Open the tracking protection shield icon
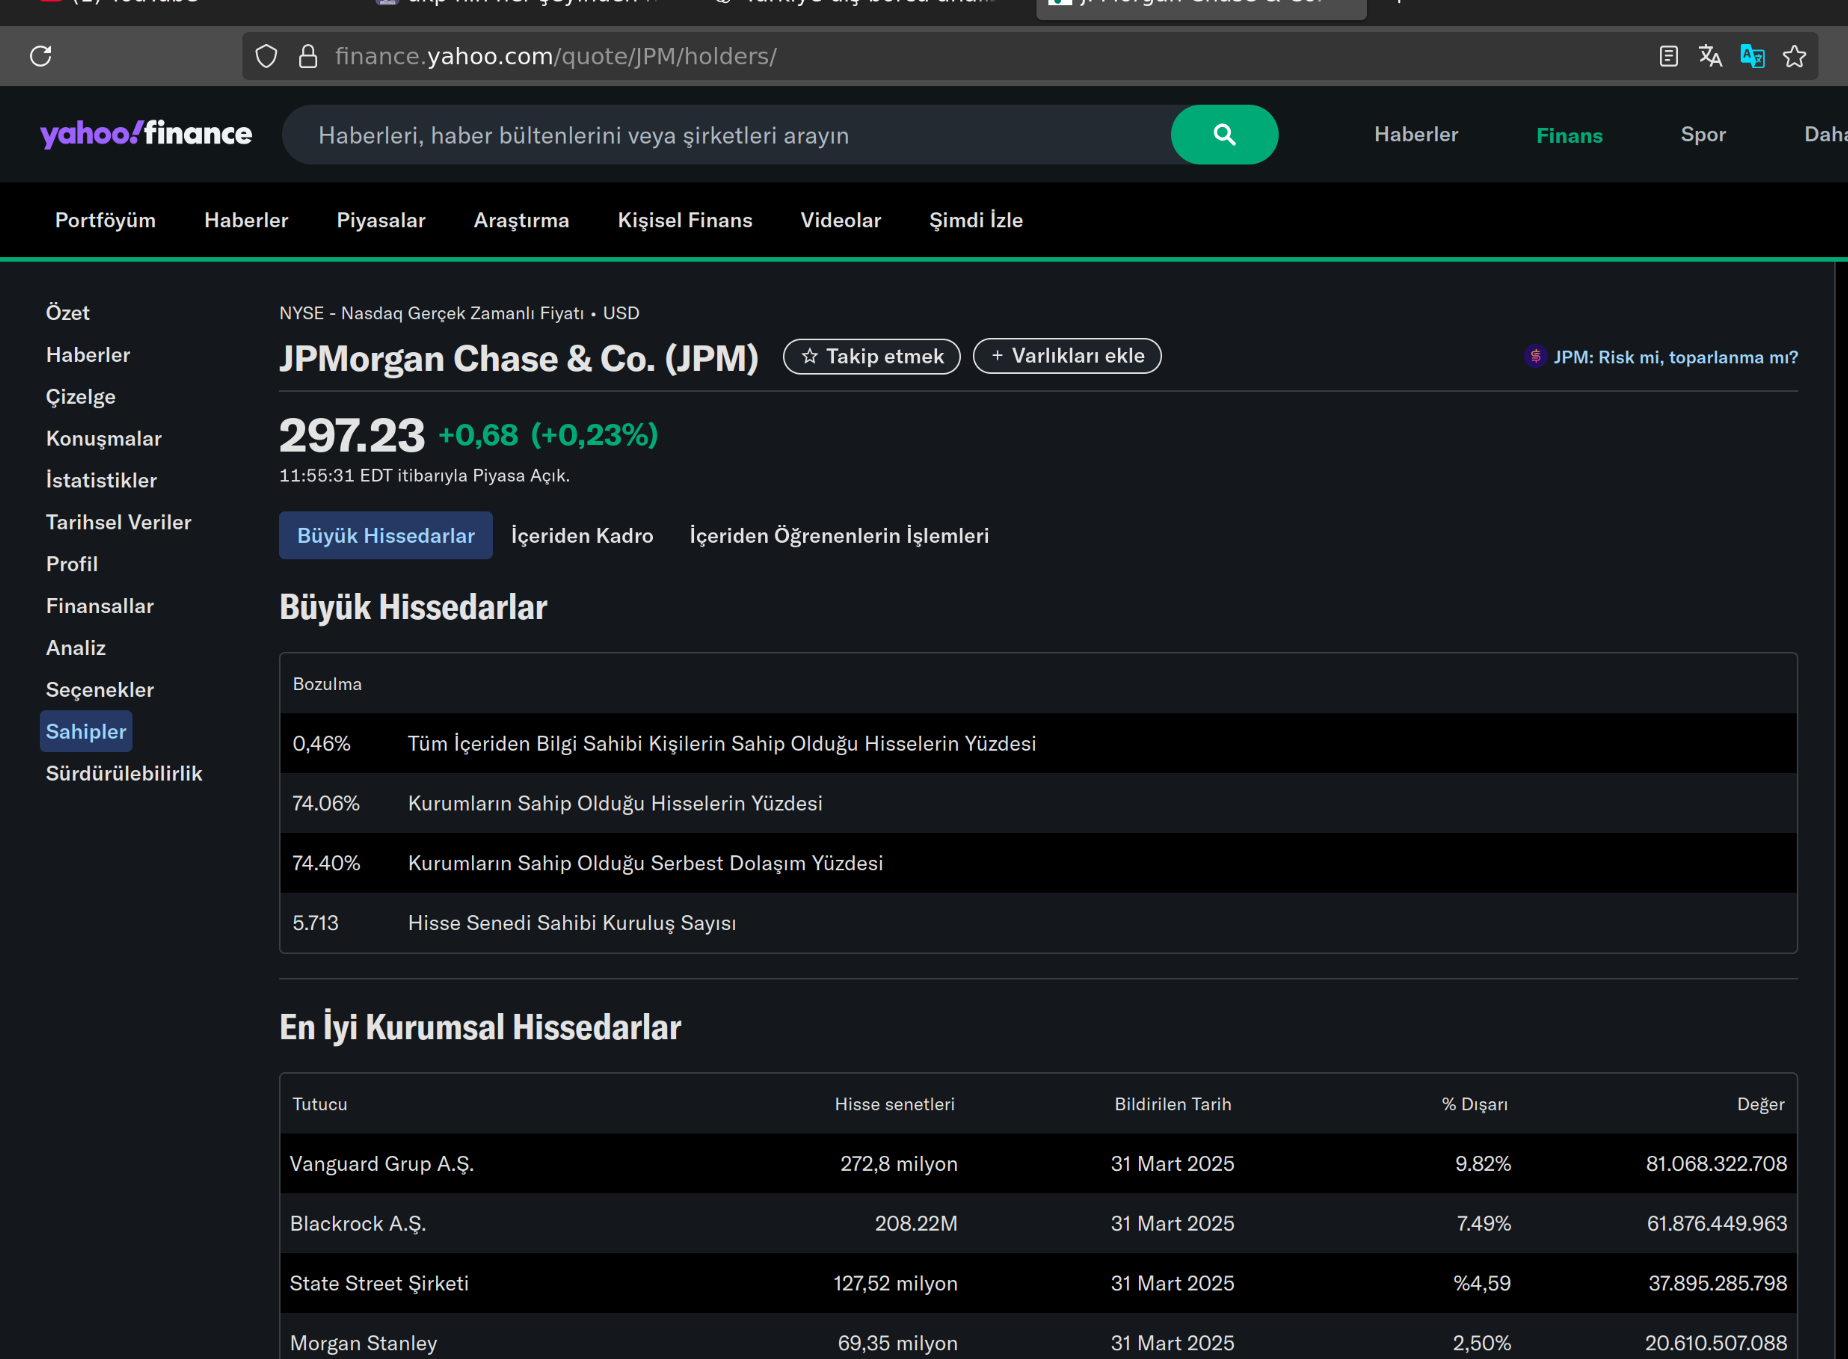The image size is (1848, 1359). coord(266,56)
